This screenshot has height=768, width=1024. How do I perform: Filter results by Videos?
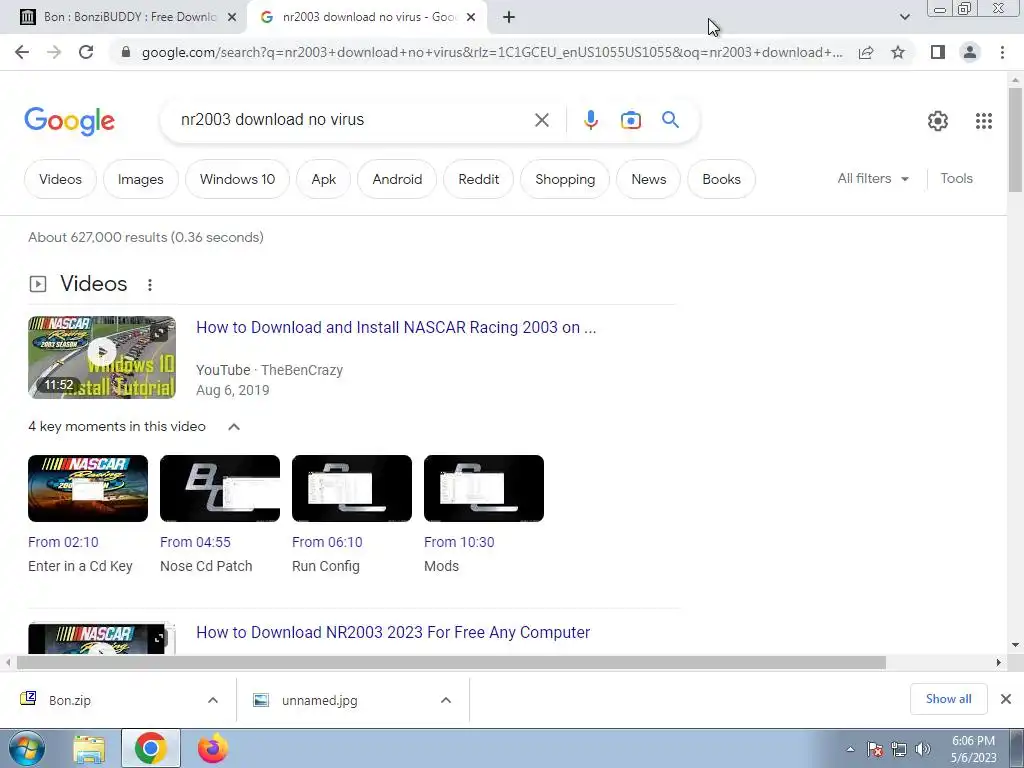pos(60,179)
